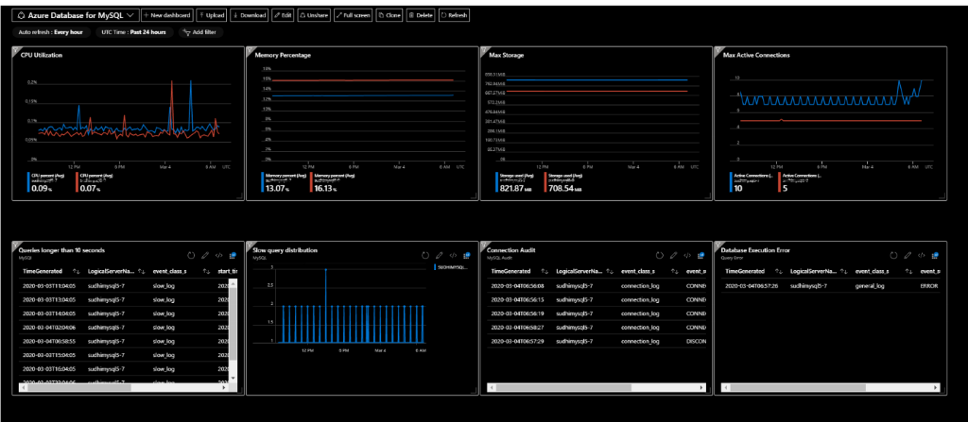Edit the Database Execution Error tile
Screen dimensions: 968x422
908,255
